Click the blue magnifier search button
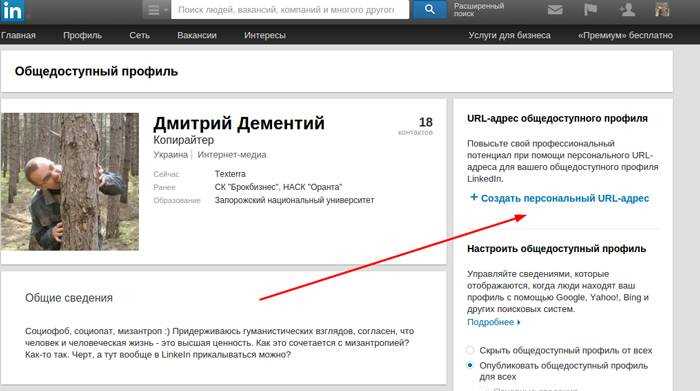 [x=429, y=9]
